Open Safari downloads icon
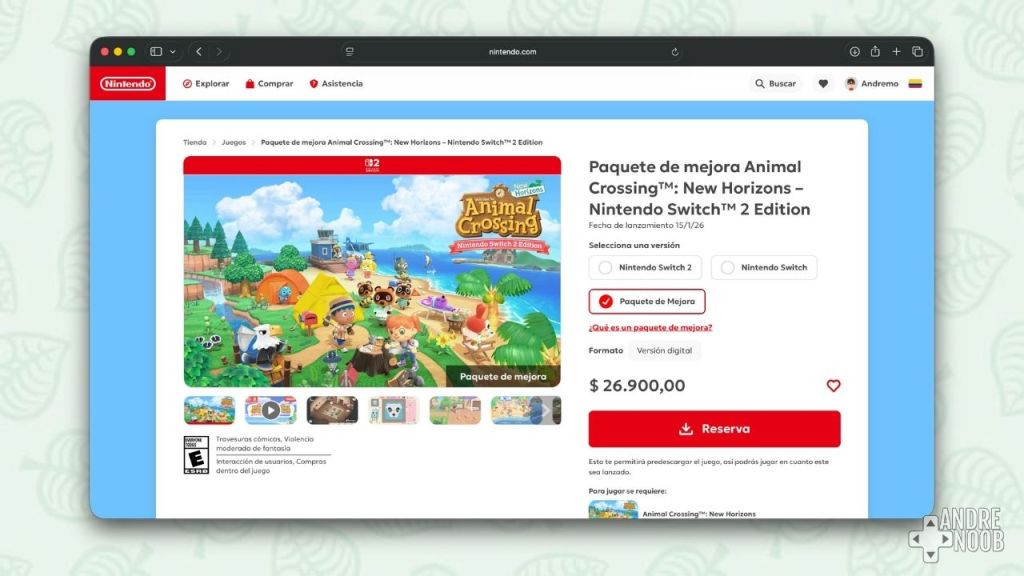This screenshot has width=1024, height=576. click(854, 52)
